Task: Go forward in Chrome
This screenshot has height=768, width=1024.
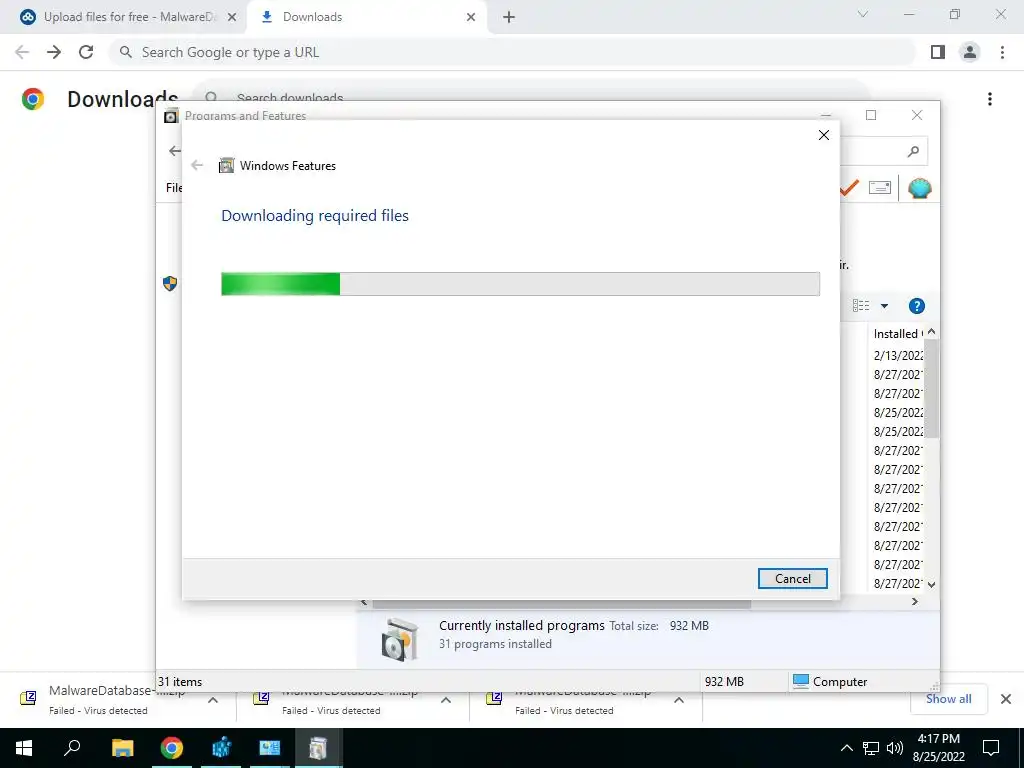Action: (54, 52)
